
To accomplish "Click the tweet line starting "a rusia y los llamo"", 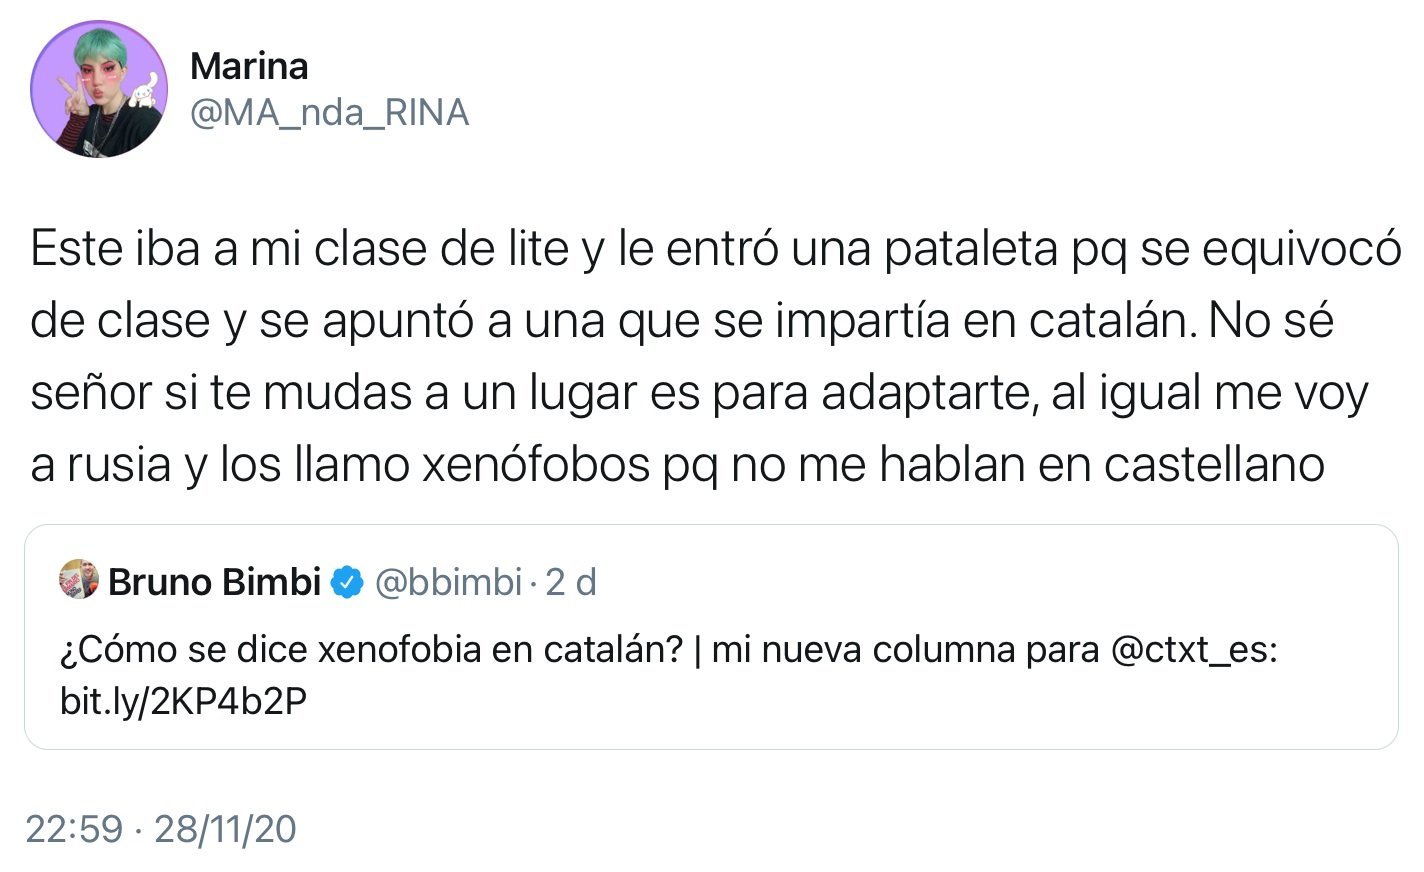I will [x=677, y=465].
